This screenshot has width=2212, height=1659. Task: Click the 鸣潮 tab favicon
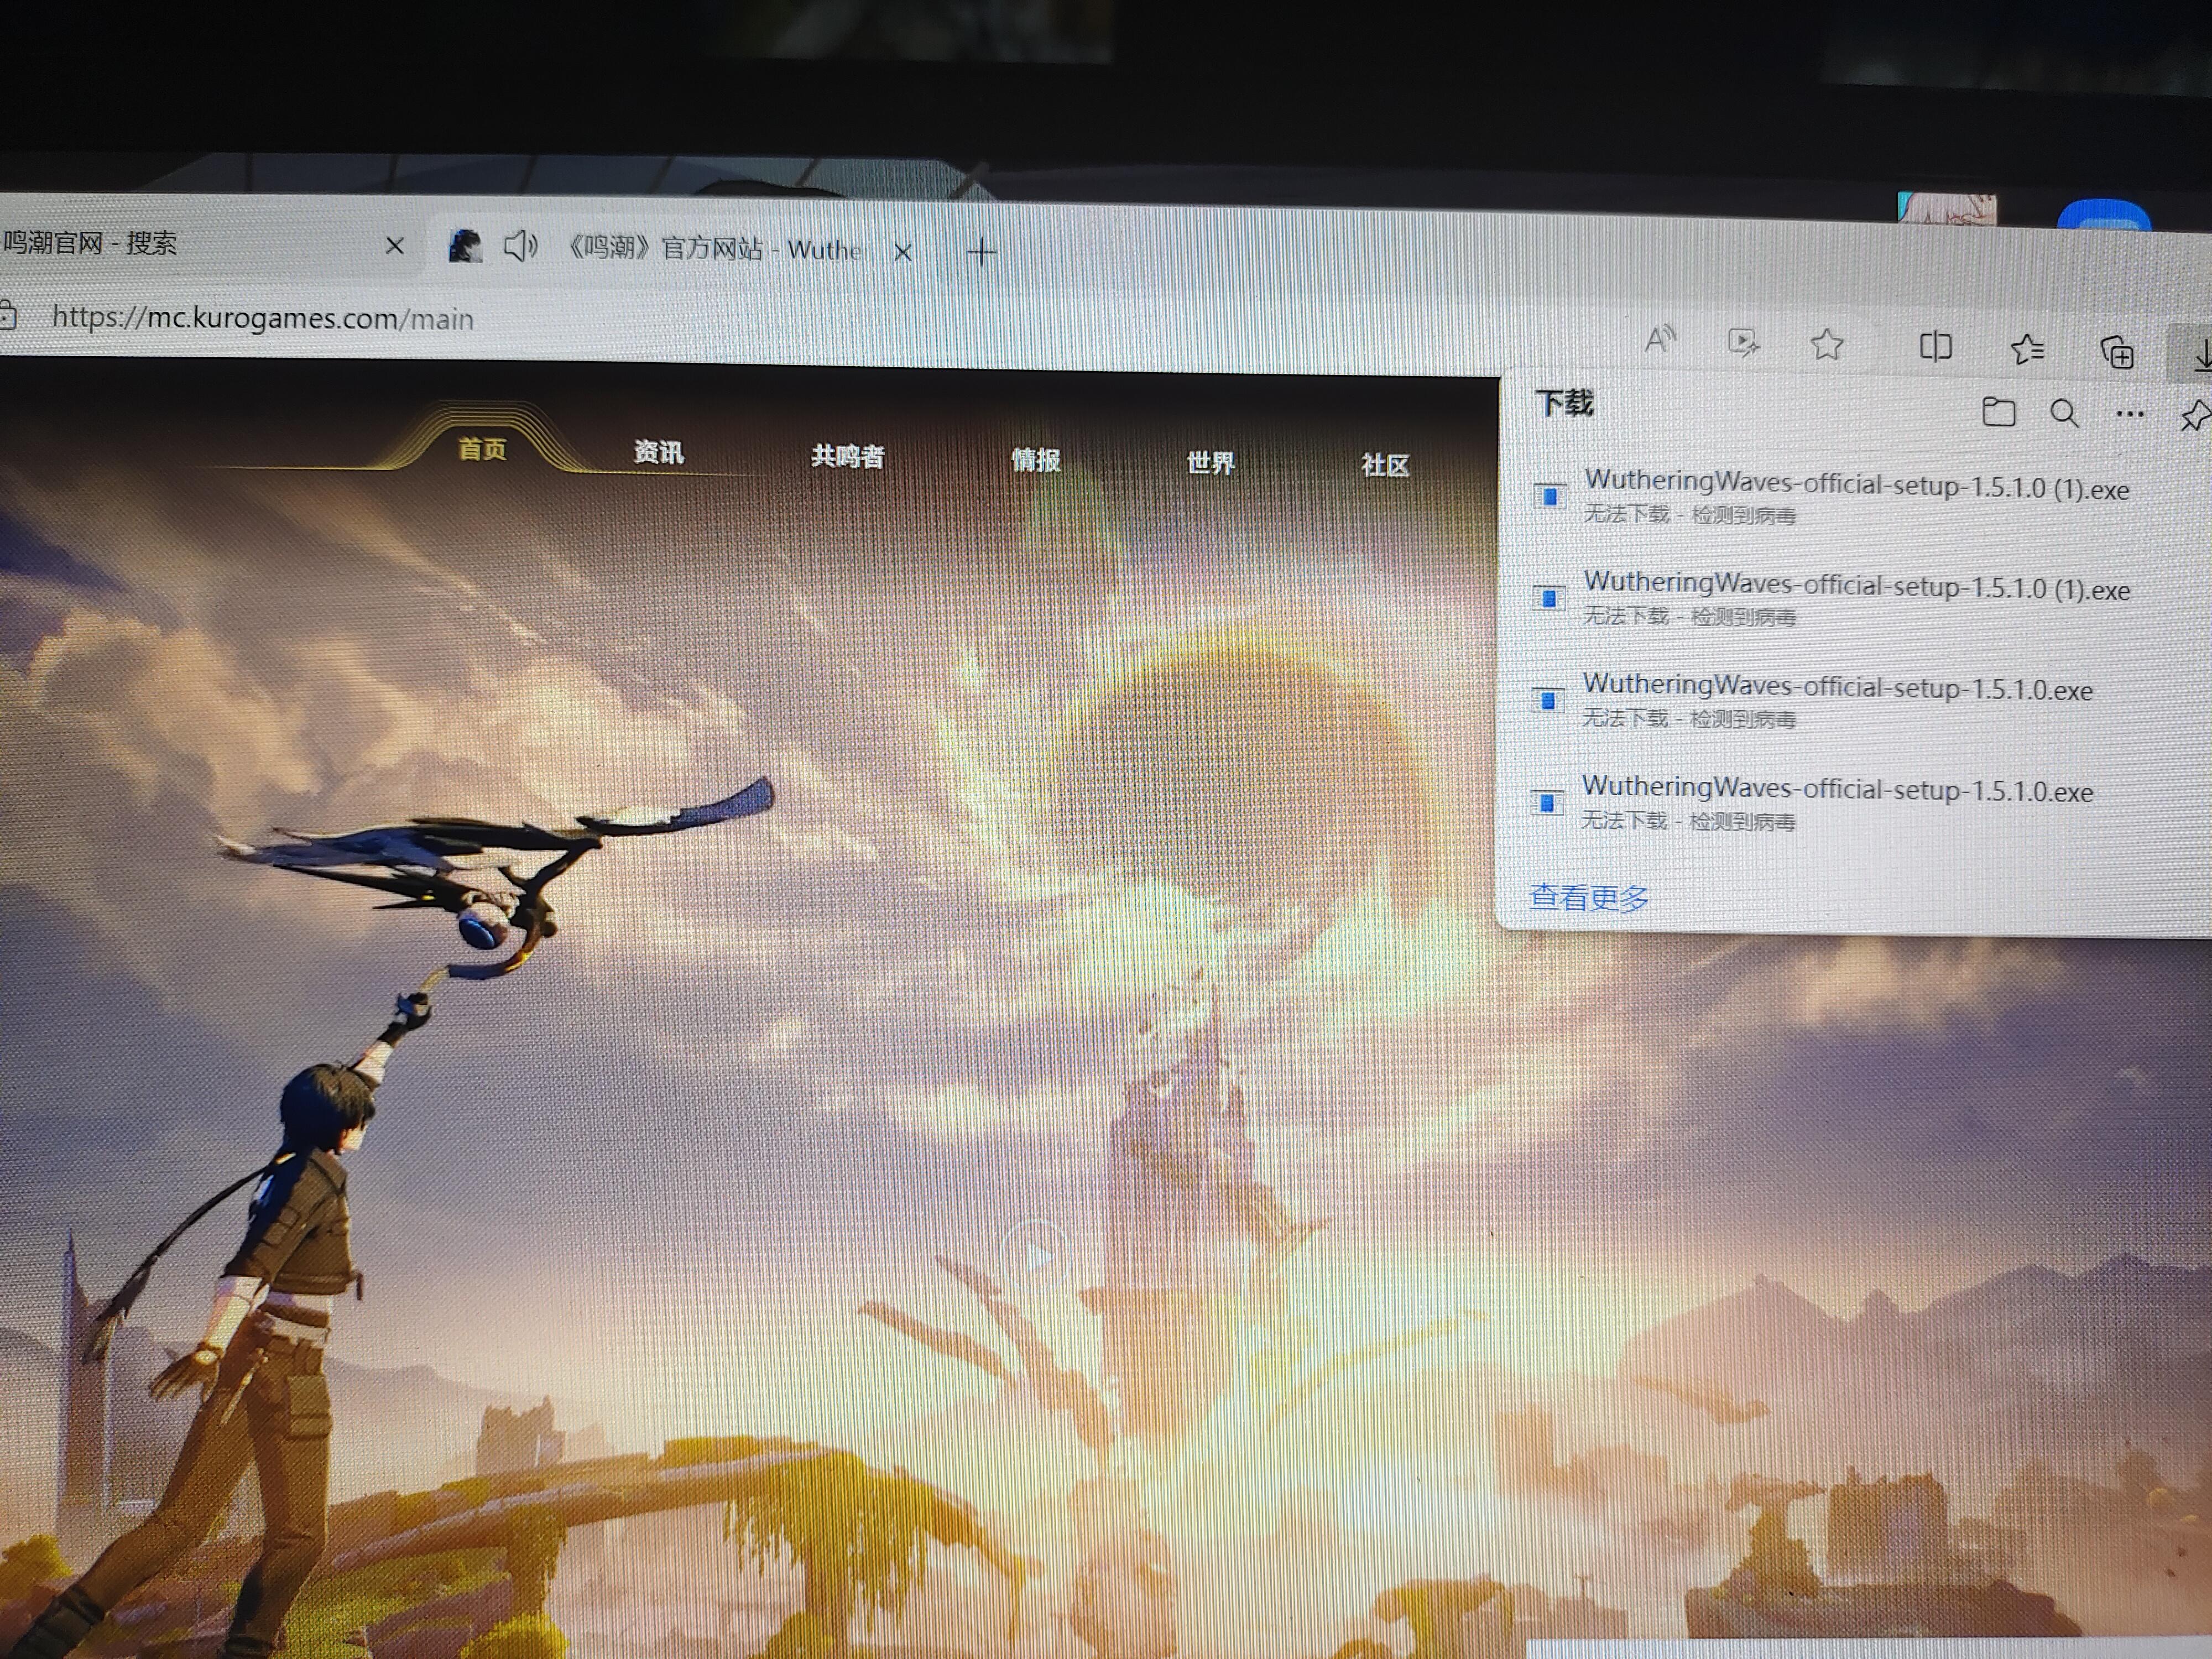(464, 245)
